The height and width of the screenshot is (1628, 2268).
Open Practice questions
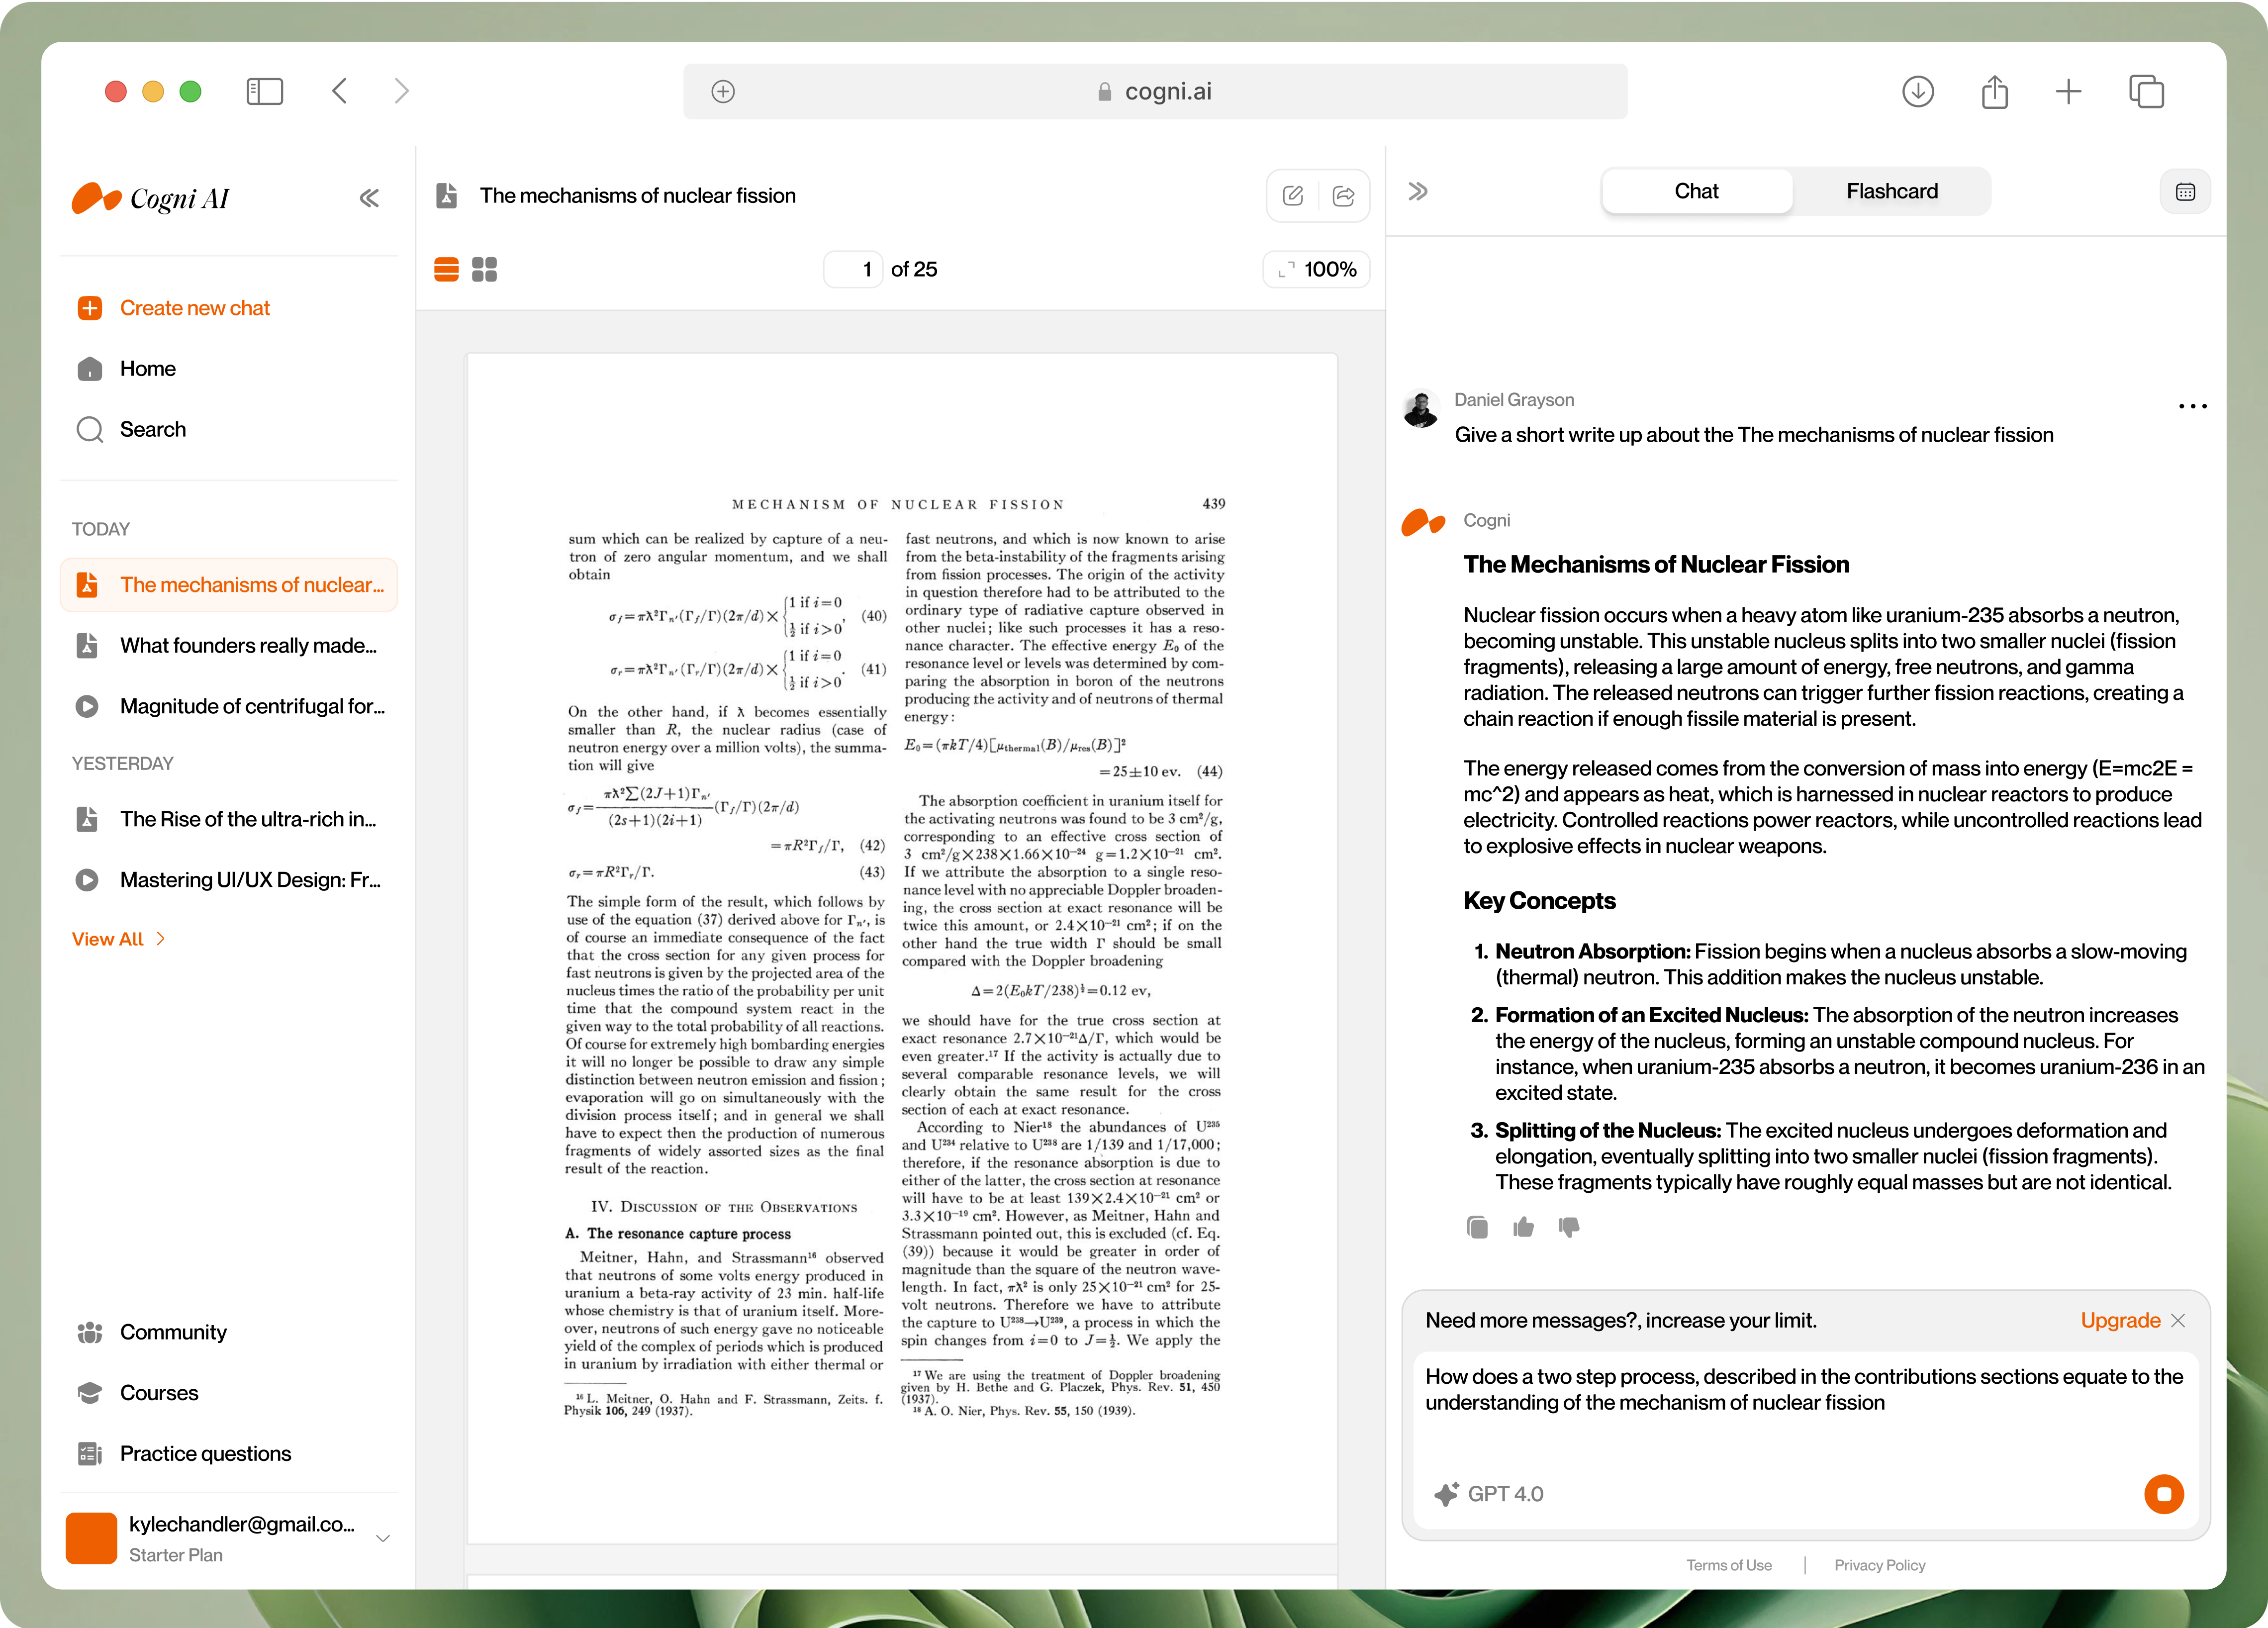184,1455
